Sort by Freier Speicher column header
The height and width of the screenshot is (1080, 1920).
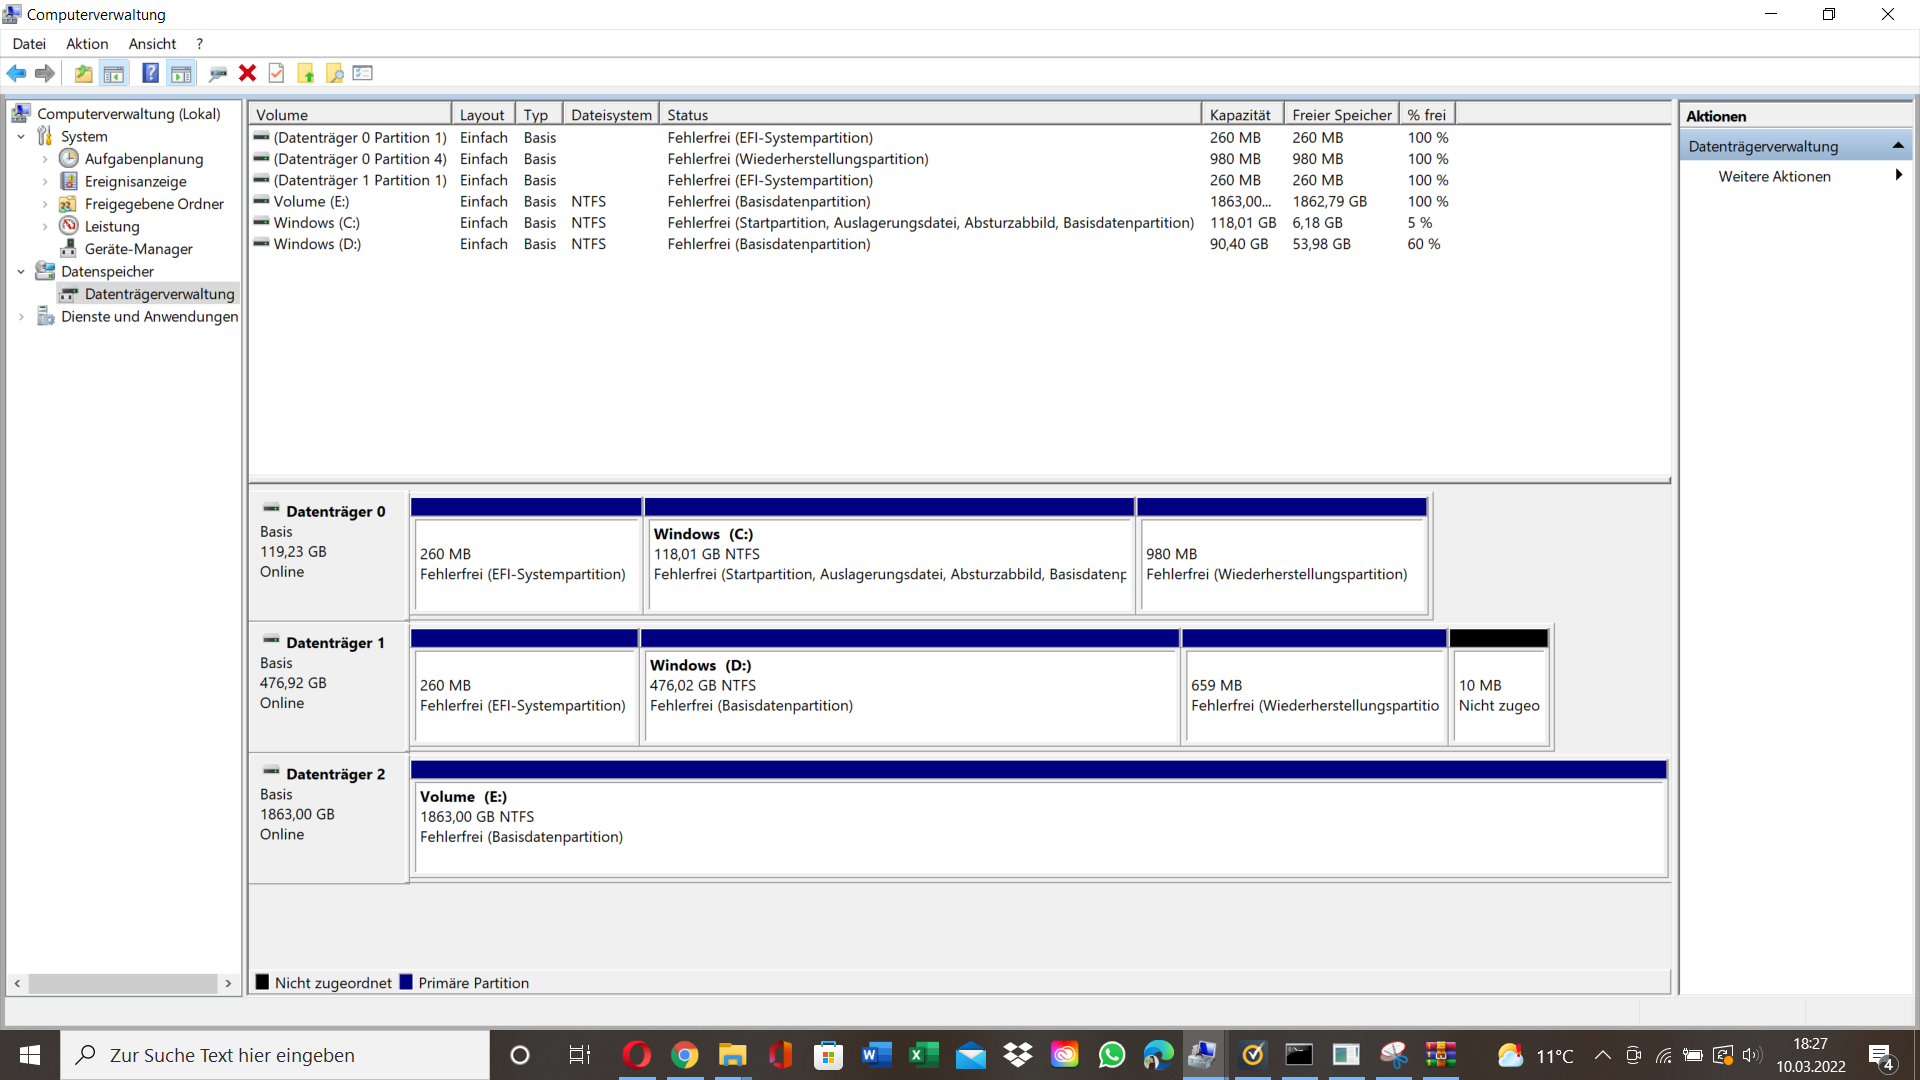pyautogui.click(x=1341, y=115)
